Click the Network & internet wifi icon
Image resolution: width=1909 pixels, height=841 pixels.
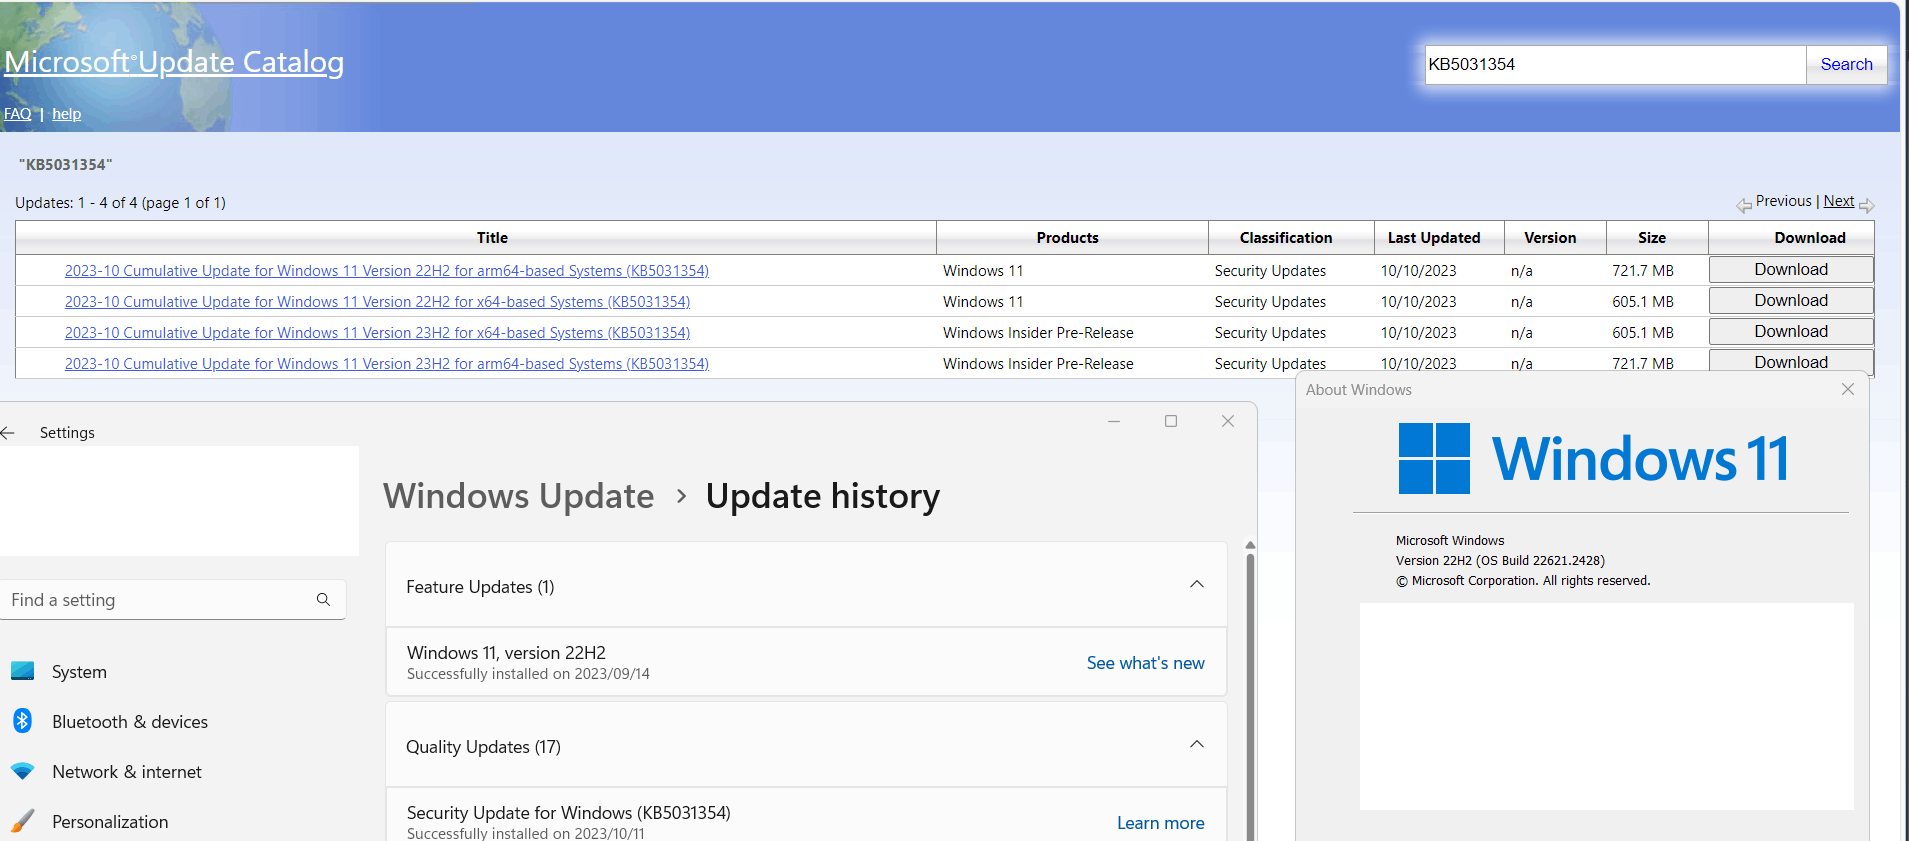22,771
